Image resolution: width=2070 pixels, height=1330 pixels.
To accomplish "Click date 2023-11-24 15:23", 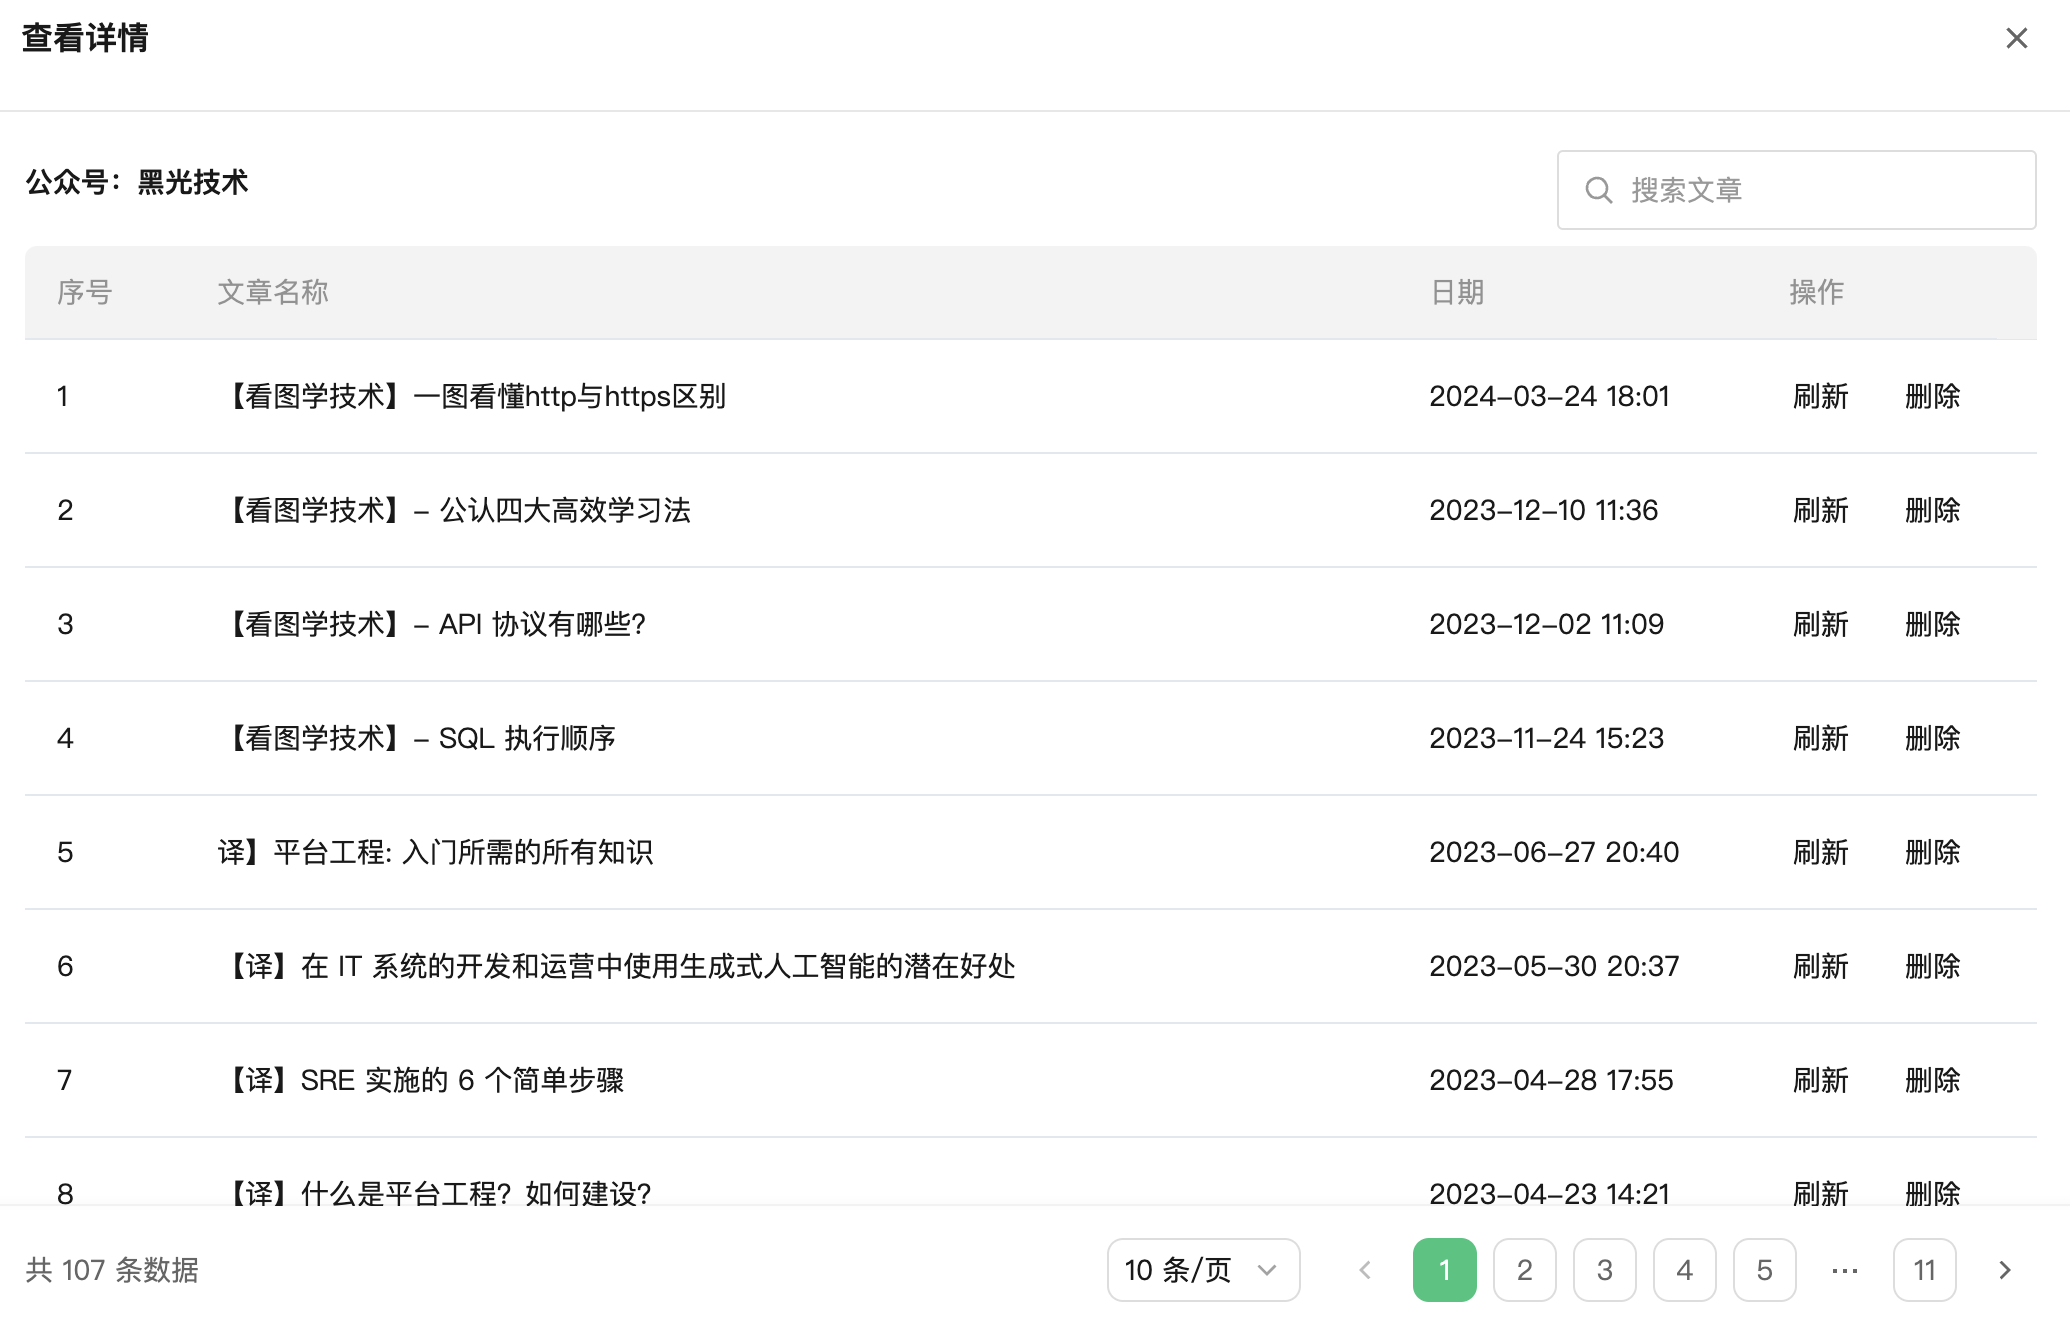I will tap(1546, 738).
